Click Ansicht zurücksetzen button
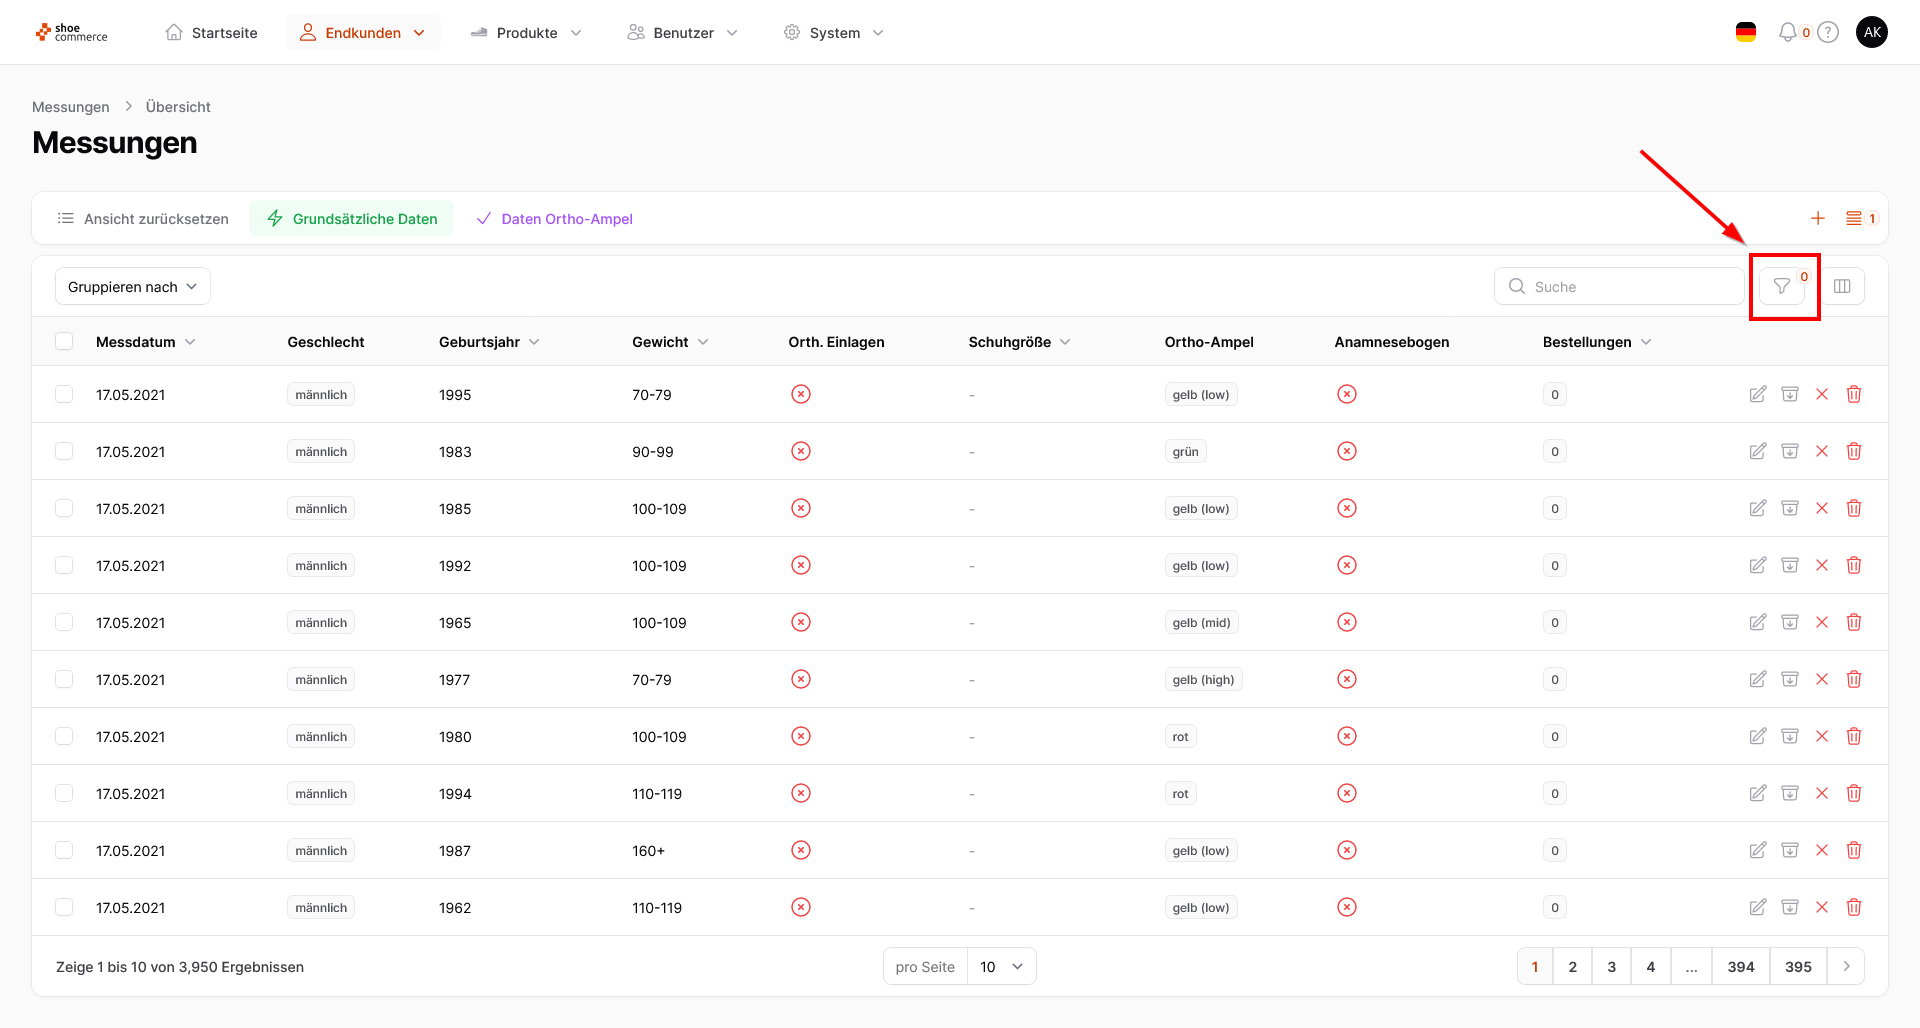 (x=143, y=219)
